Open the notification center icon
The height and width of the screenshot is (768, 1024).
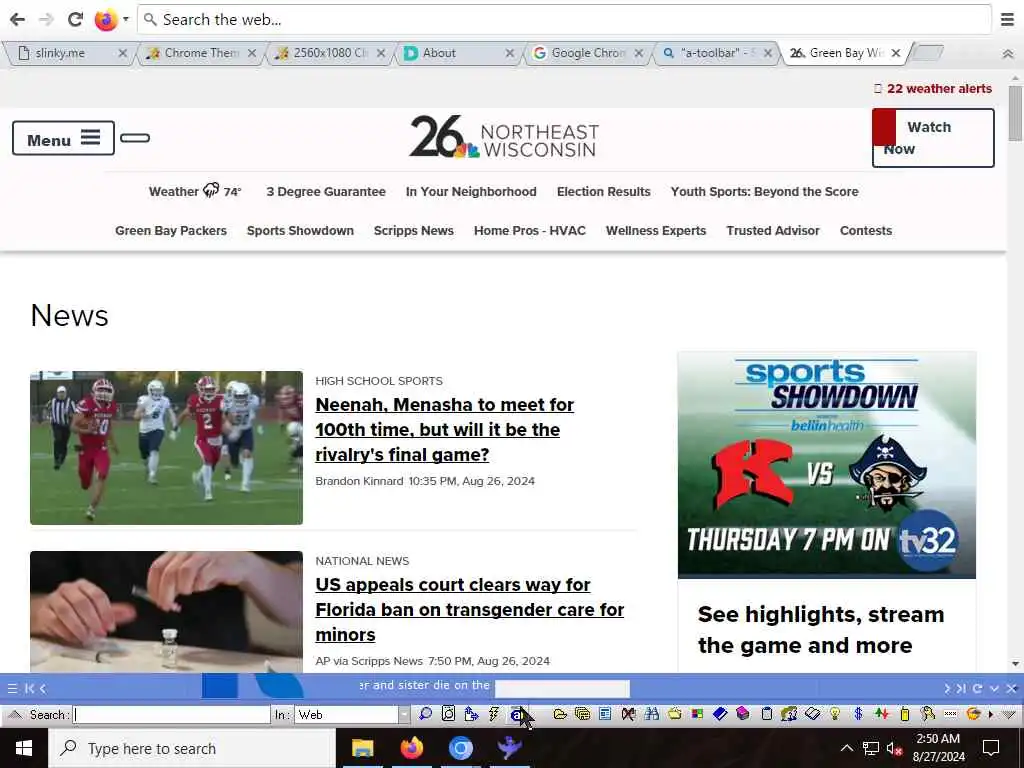pyautogui.click(x=991, y=748)
